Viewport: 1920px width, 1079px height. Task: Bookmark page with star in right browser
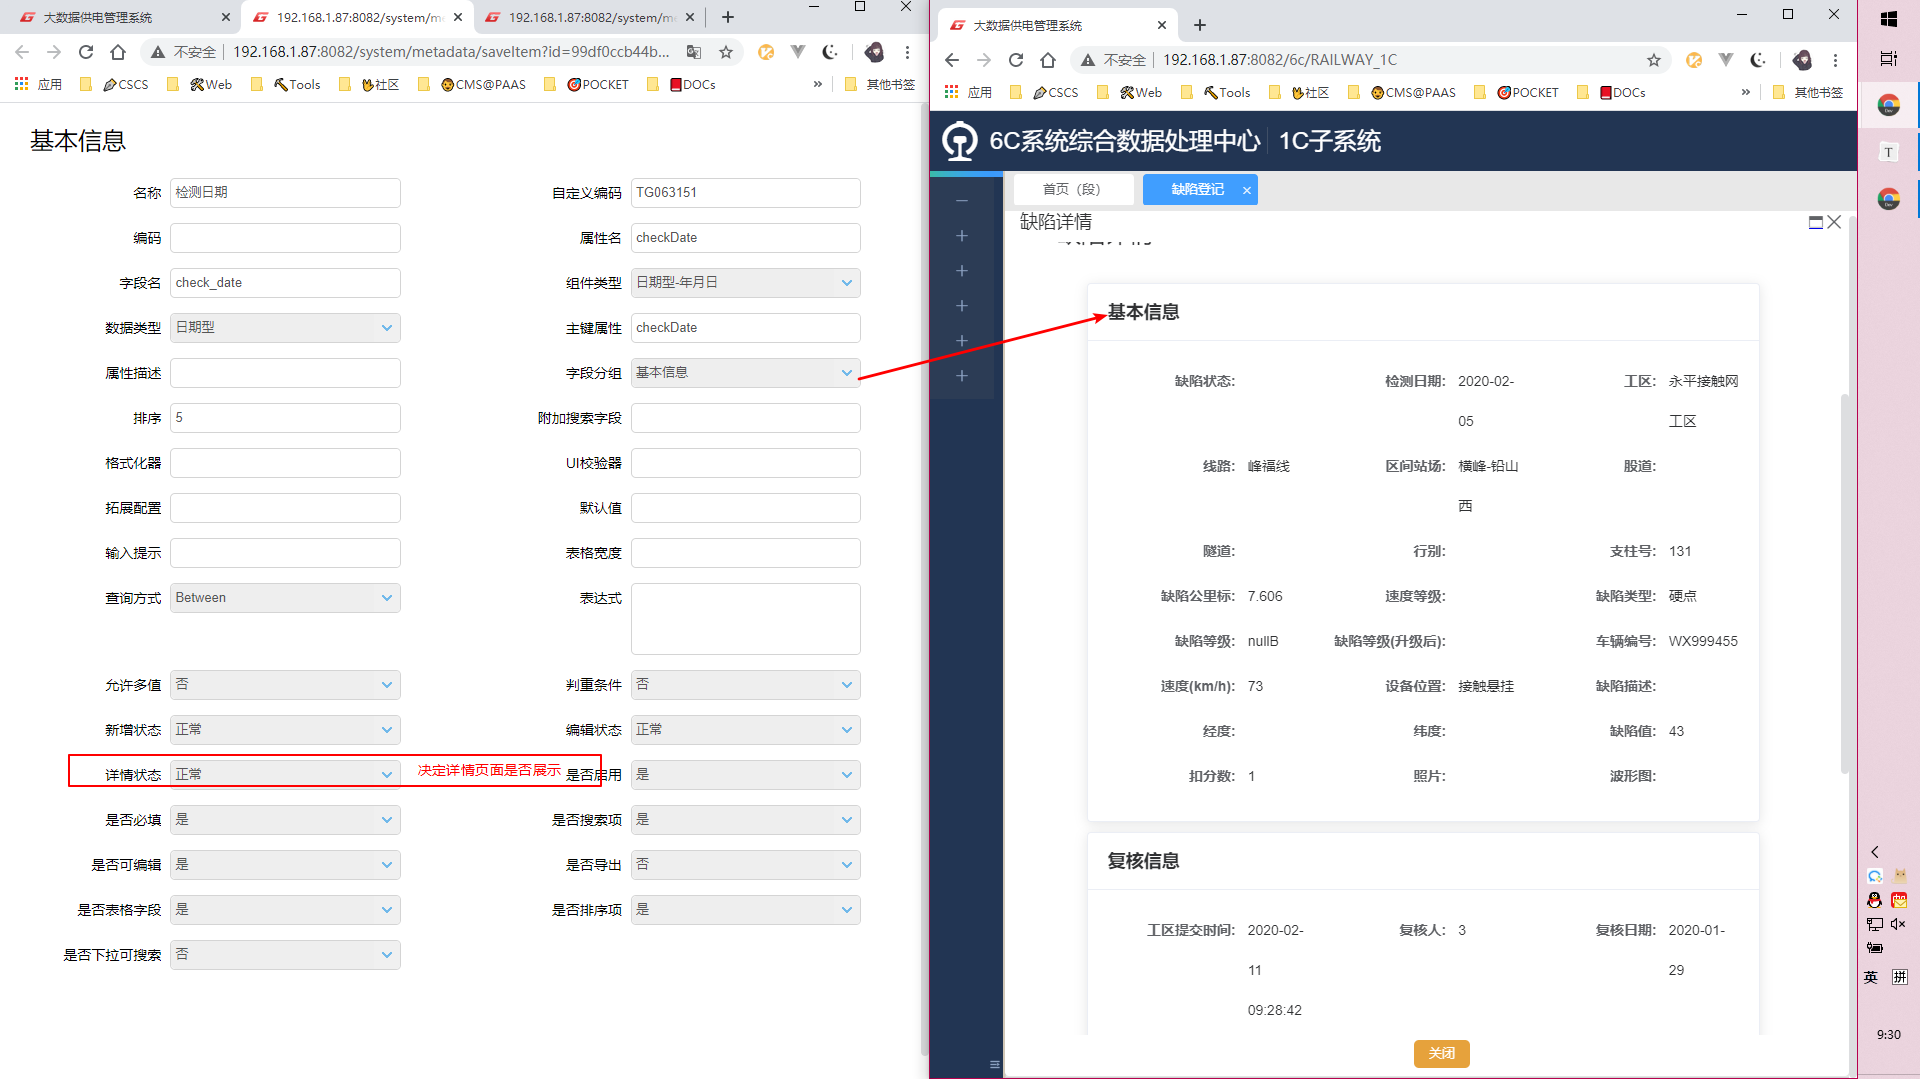coord(1654,60)
